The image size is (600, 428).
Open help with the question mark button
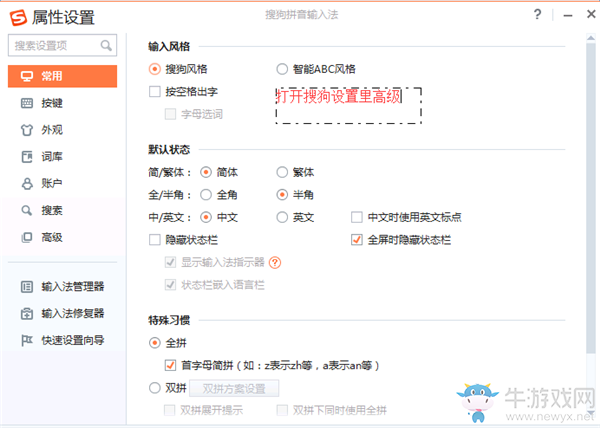point(538,15)
